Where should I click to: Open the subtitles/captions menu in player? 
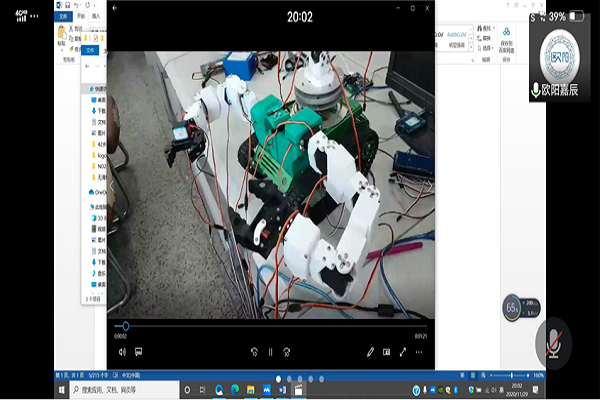138,352
